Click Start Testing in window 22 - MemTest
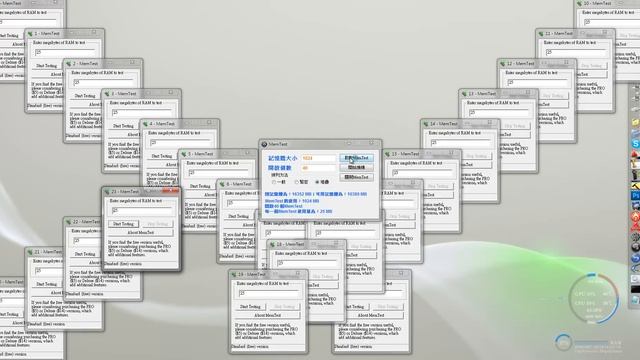The width and height of the screenshot is (640, 360). pos(85,254)
